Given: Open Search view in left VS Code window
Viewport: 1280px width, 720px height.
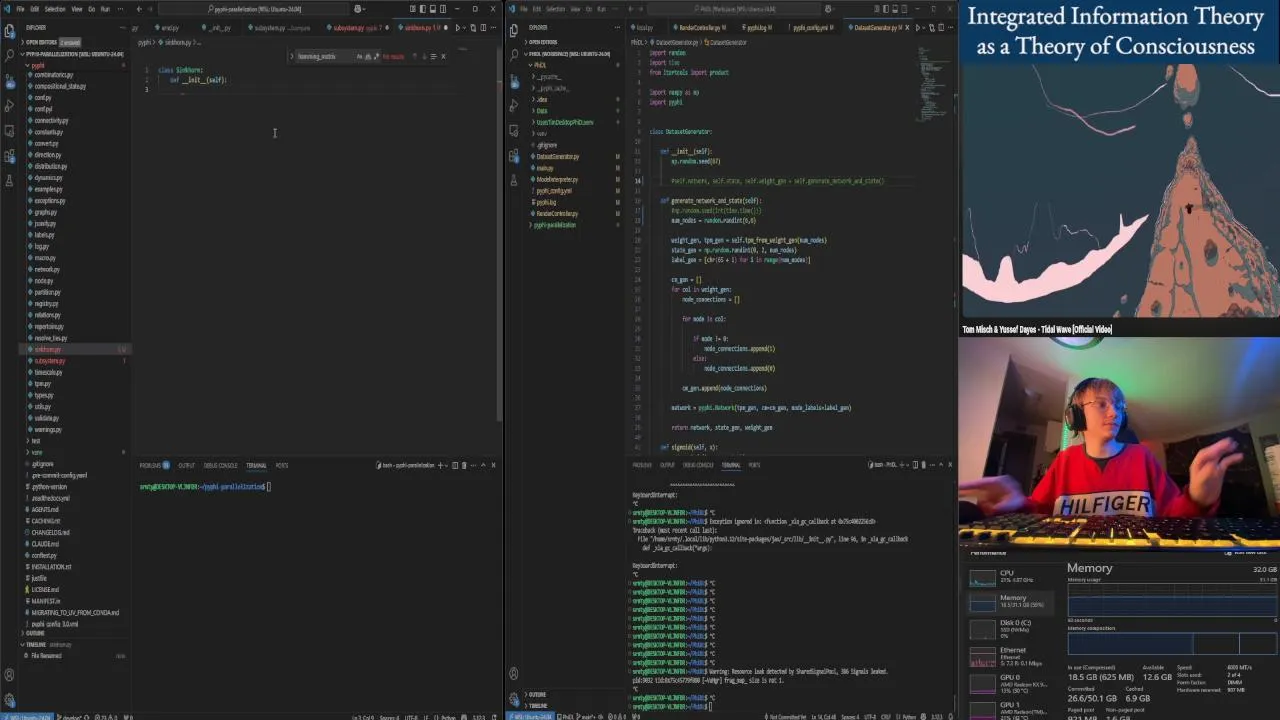Looking at the screenshot, I should coord(10,55).
